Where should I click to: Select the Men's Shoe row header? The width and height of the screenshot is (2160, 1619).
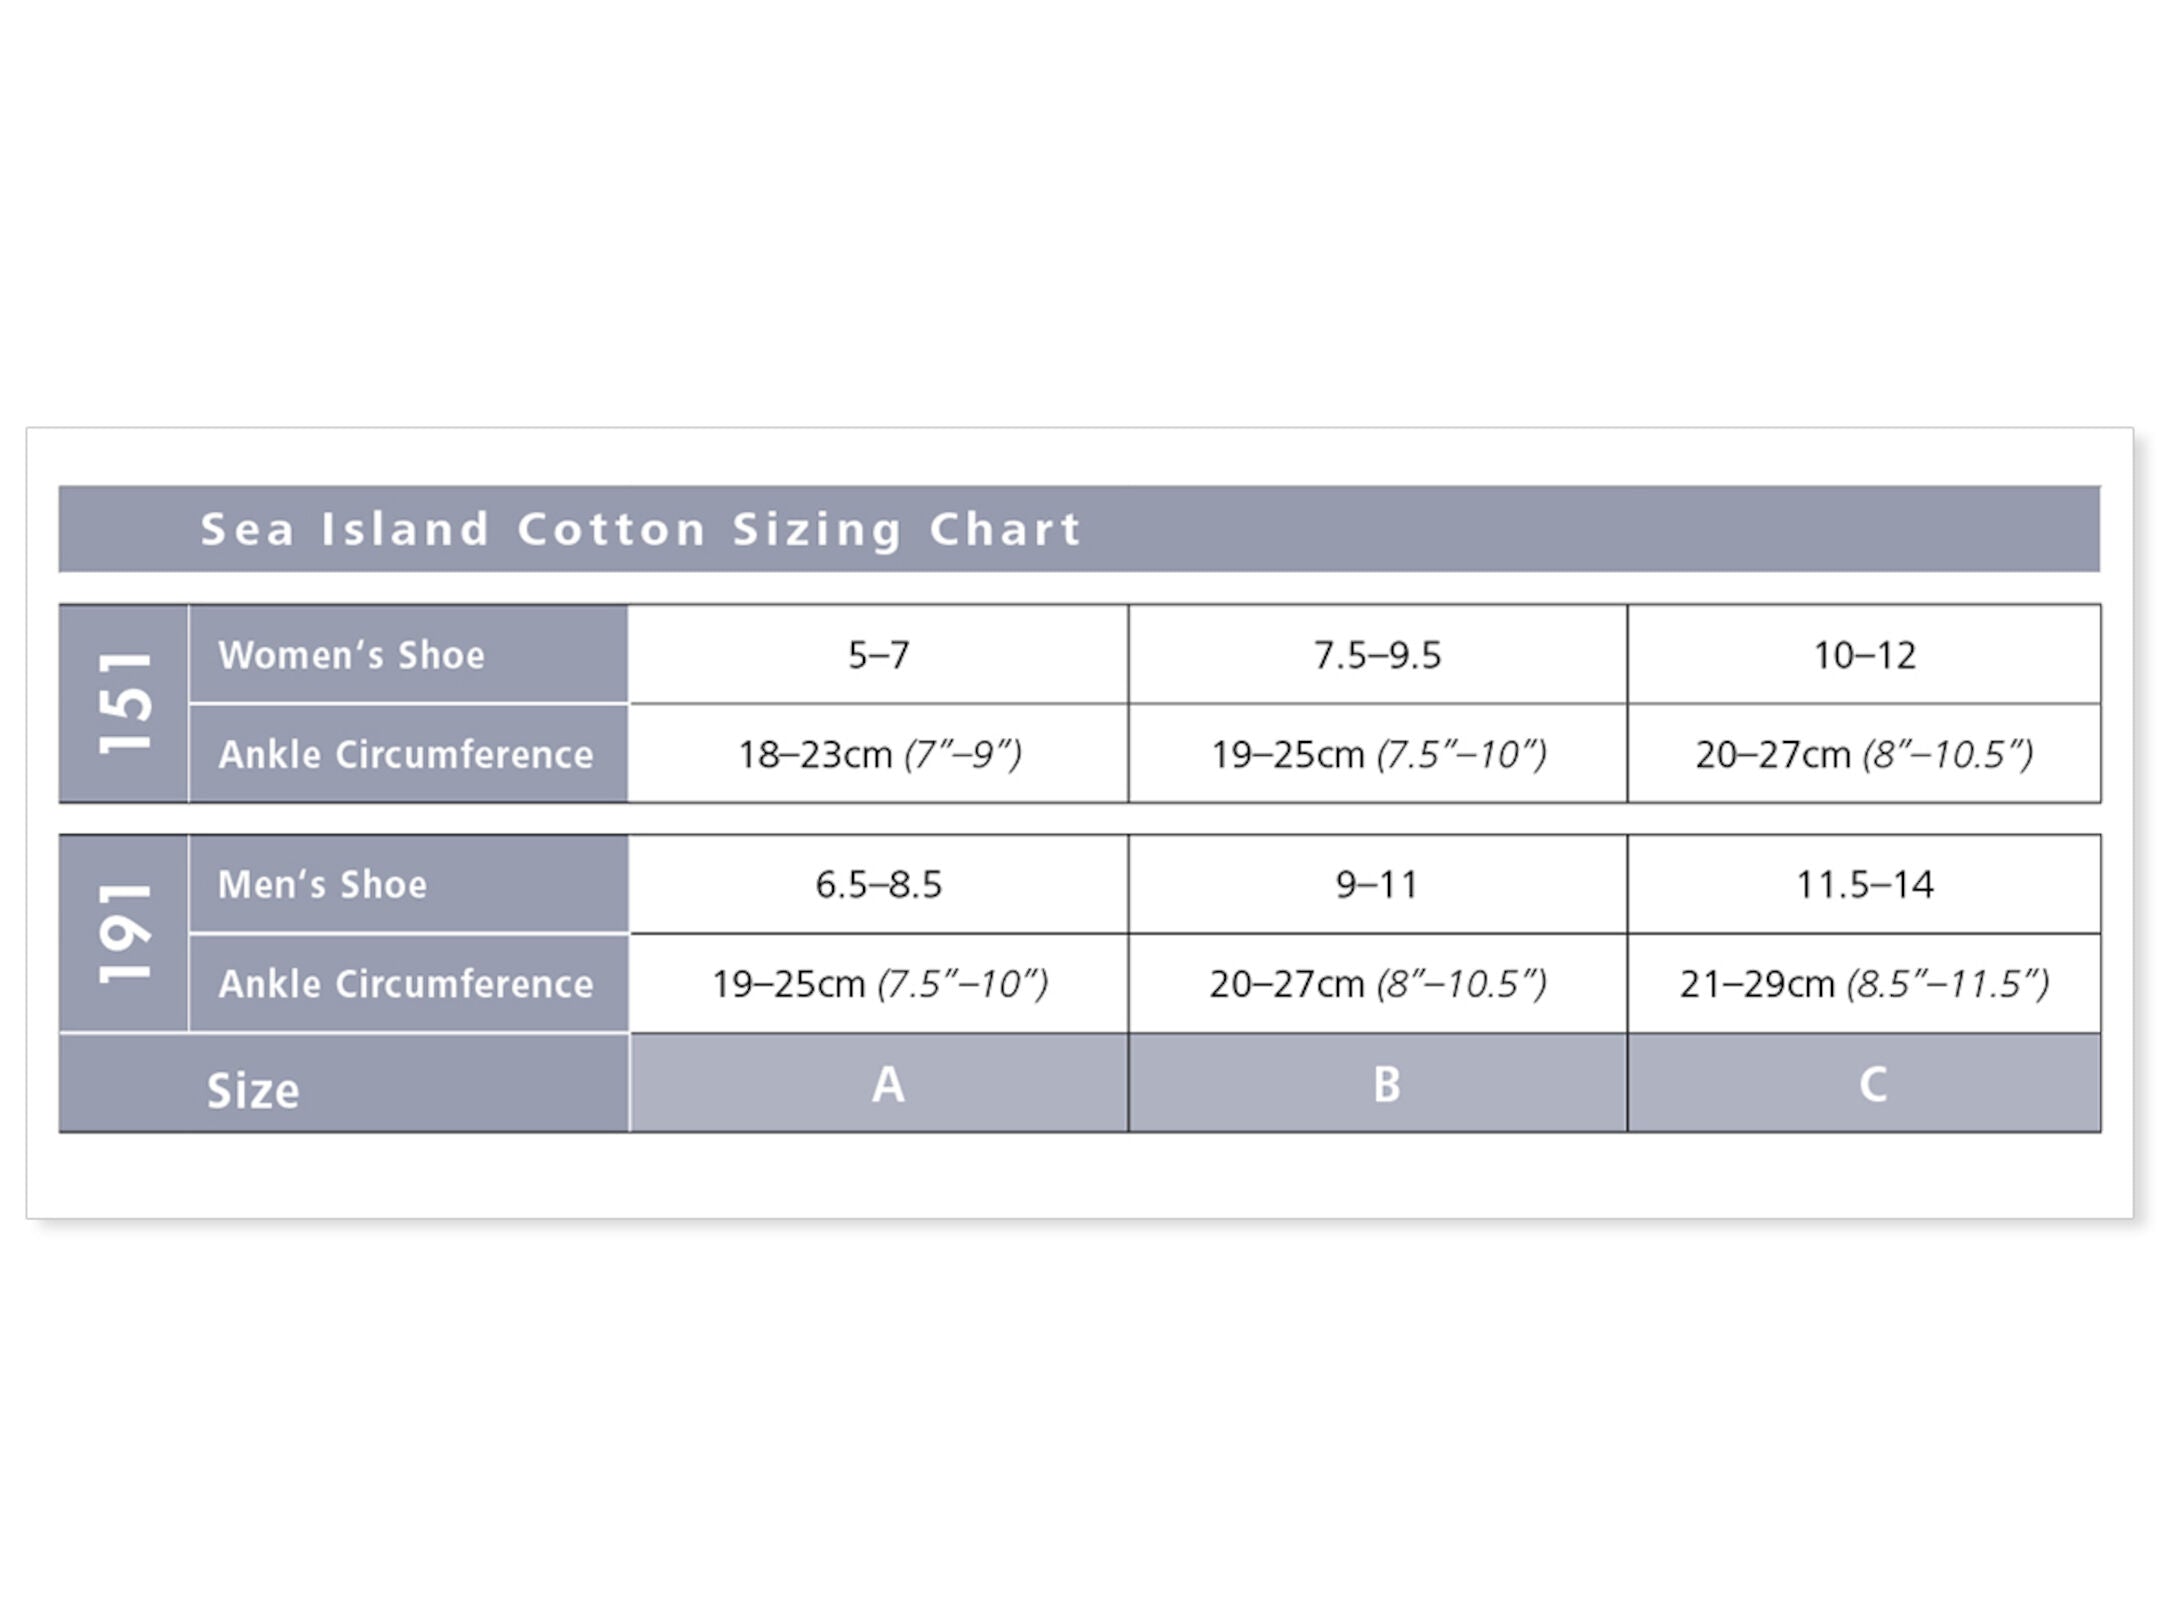point(322,884)
